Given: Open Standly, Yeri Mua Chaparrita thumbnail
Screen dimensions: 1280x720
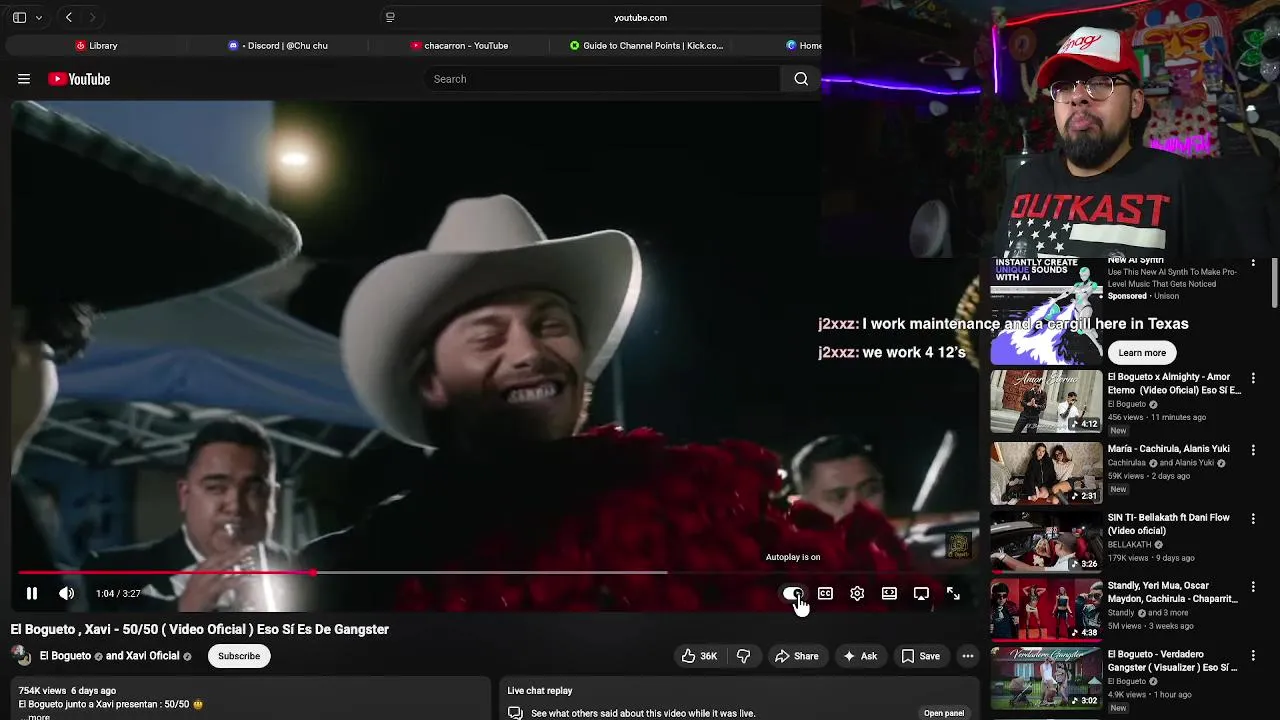Looking at the screenshot, I should [x=1046, y=609].
